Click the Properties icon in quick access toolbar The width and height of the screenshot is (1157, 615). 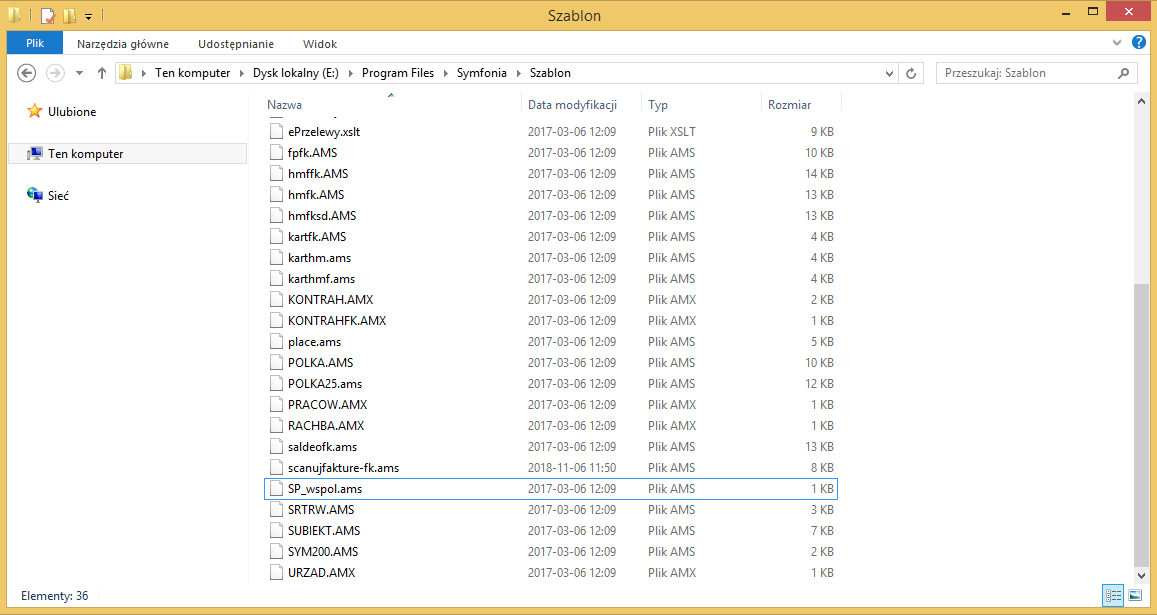(x=47, y=16)
